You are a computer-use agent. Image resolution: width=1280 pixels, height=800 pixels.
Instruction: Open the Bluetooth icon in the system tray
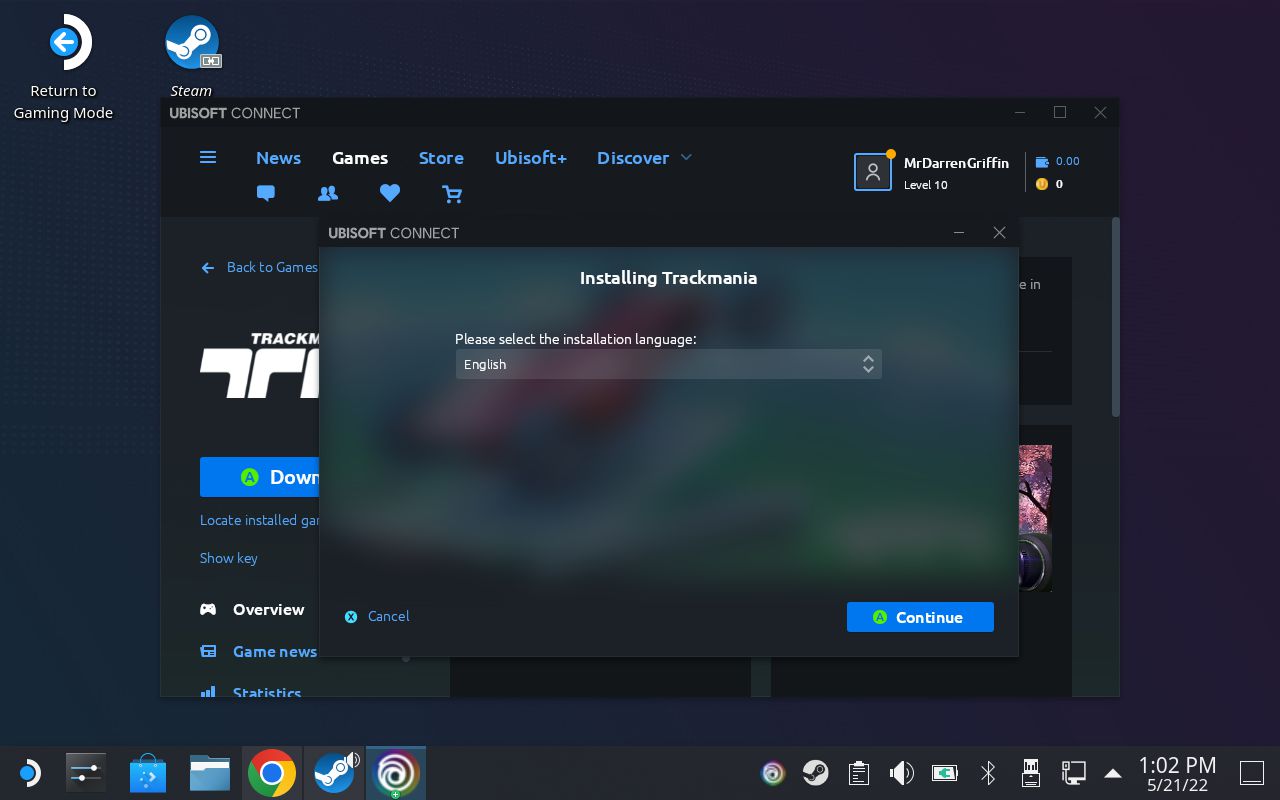tap(987, 772)
